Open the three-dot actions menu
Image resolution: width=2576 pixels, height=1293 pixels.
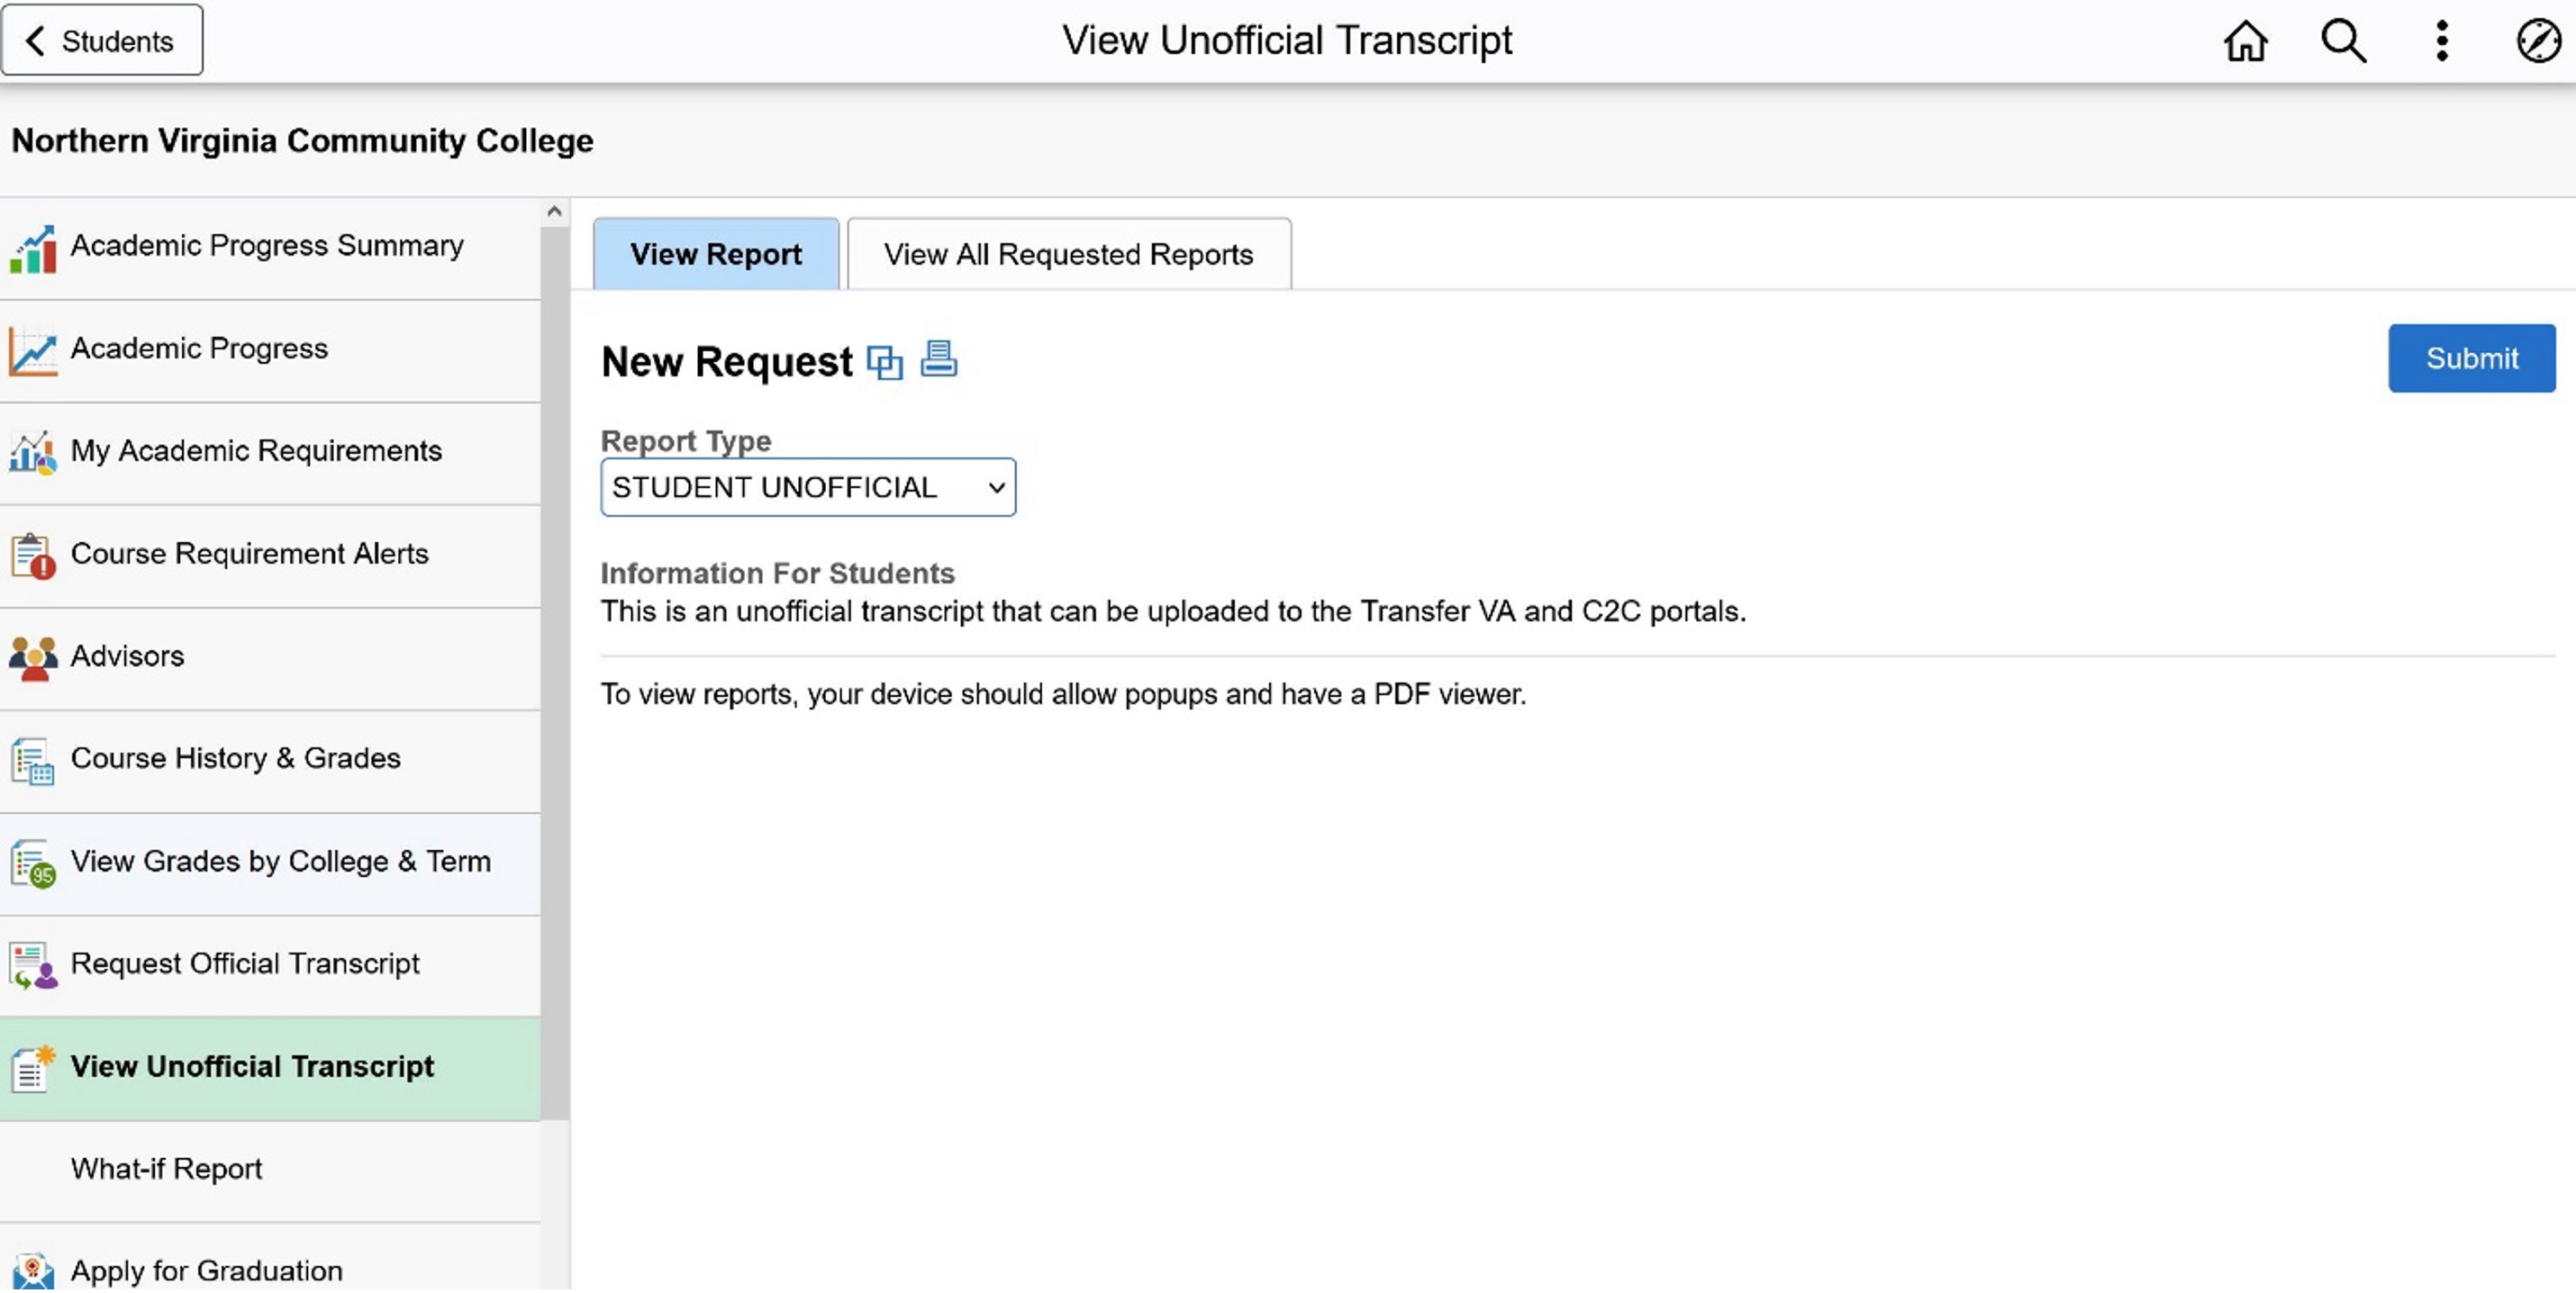click(x=2441, y=41)
